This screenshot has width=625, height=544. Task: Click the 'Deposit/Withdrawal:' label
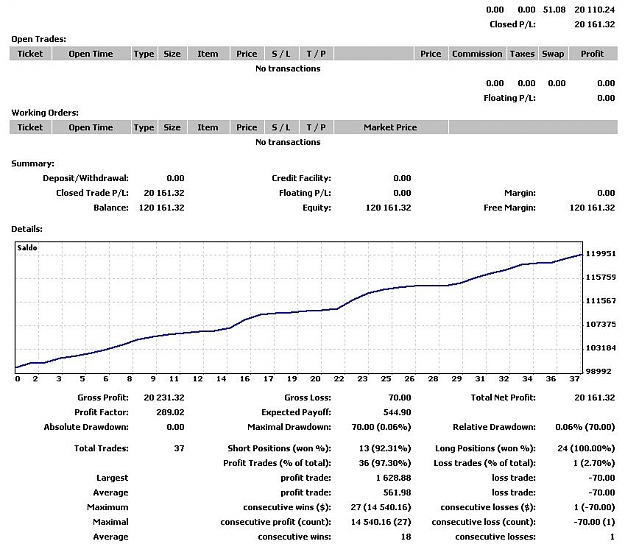pyautogui.click(x=86, y=178)
